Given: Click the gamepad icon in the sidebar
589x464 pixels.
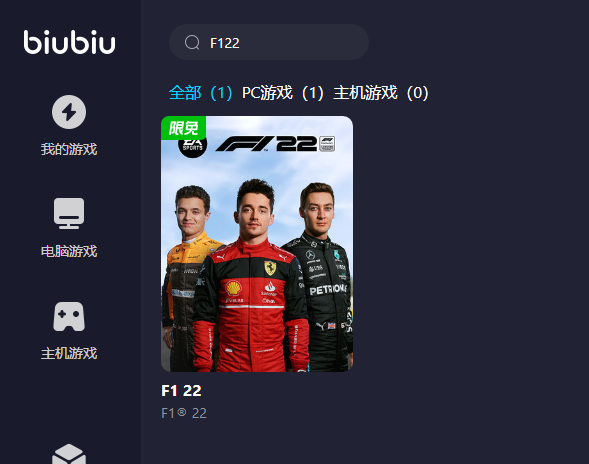Looking at the screenshot, I should [x=69, y=316].
